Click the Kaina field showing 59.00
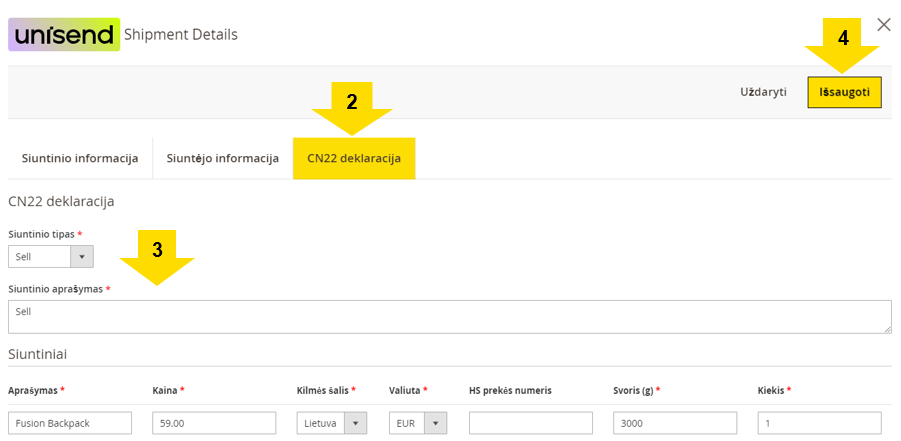 [214, 423]
